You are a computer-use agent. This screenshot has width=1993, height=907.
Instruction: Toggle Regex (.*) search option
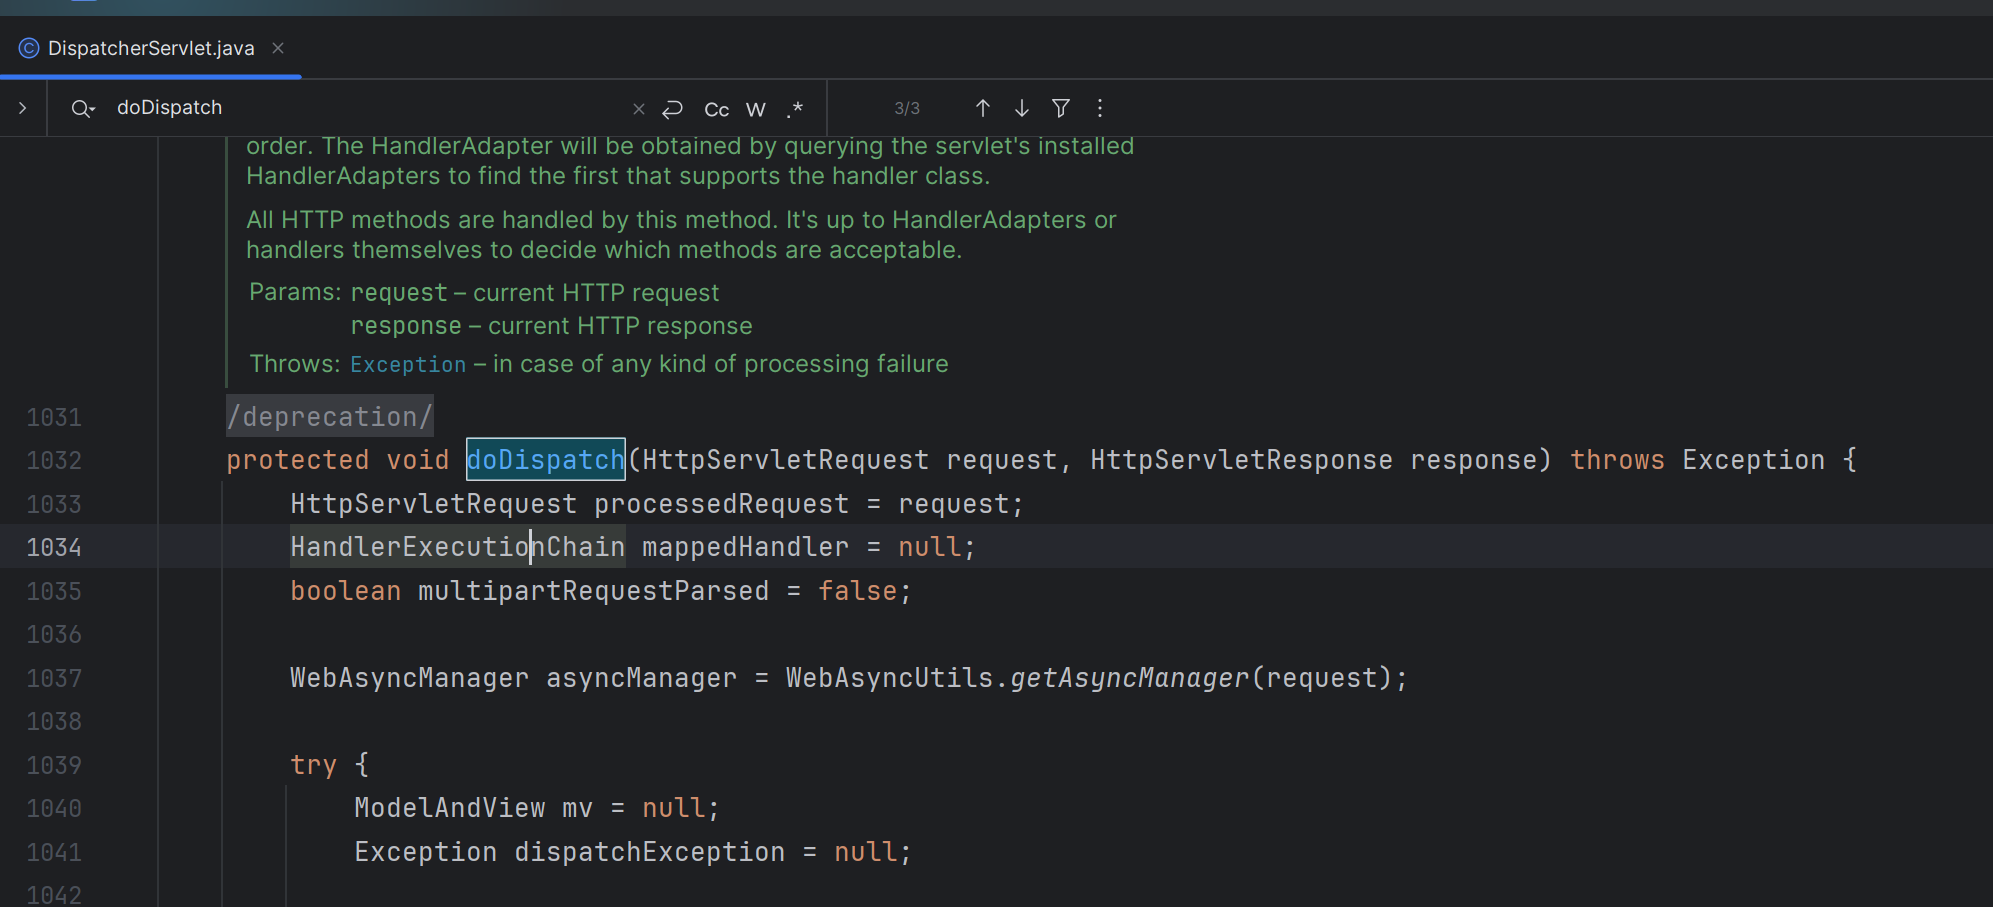click(795, 110)
